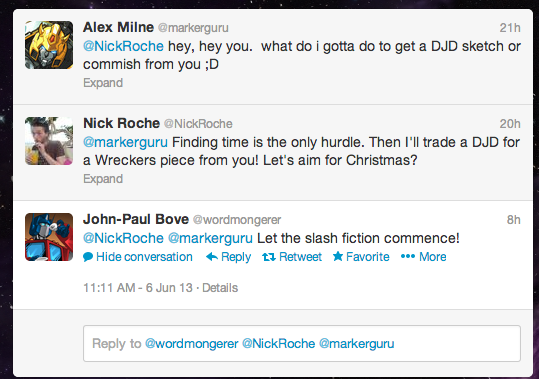This screenshot has height=379, width=539.
Task: Click the Retweet arrows icon
Action: 269,257
